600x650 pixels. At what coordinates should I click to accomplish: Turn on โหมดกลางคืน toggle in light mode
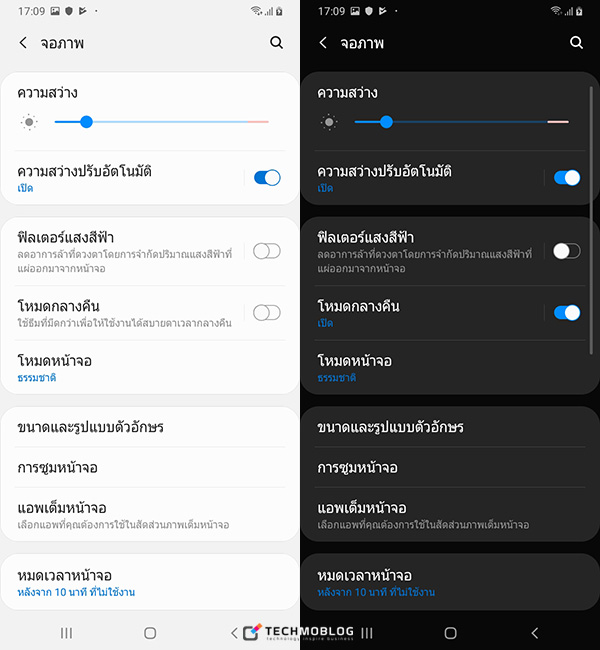click(267, 313)
